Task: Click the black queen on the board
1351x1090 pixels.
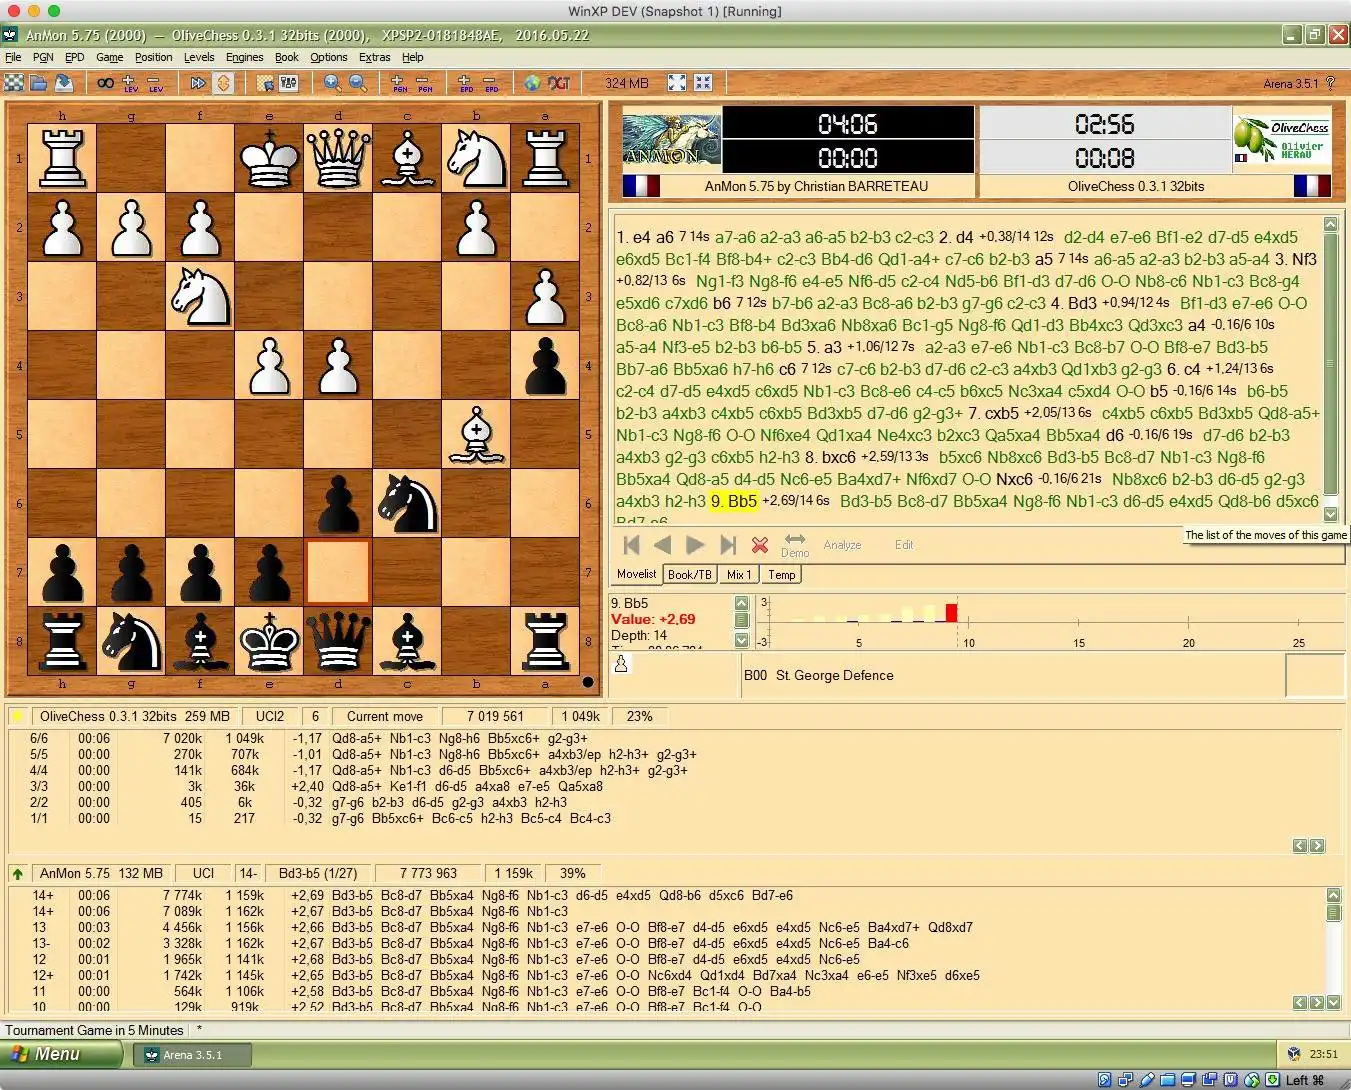Action: [x=338, y=641]
